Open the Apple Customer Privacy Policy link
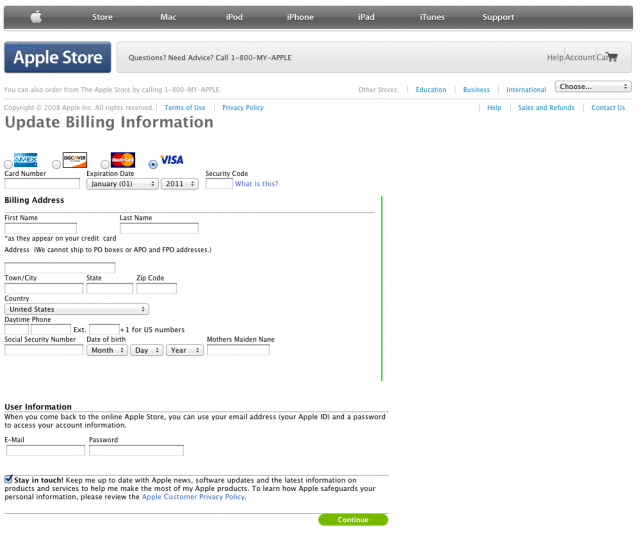640x537 pixels. [x=193, y=497]
